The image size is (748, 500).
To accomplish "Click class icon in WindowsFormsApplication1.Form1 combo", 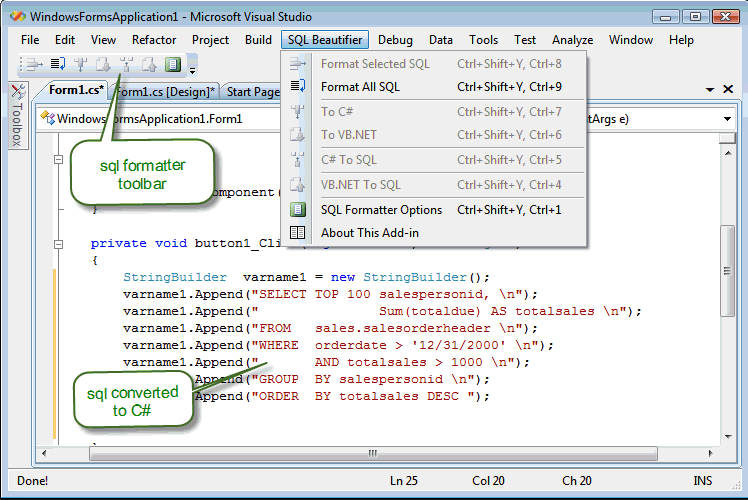I will 48,118.
